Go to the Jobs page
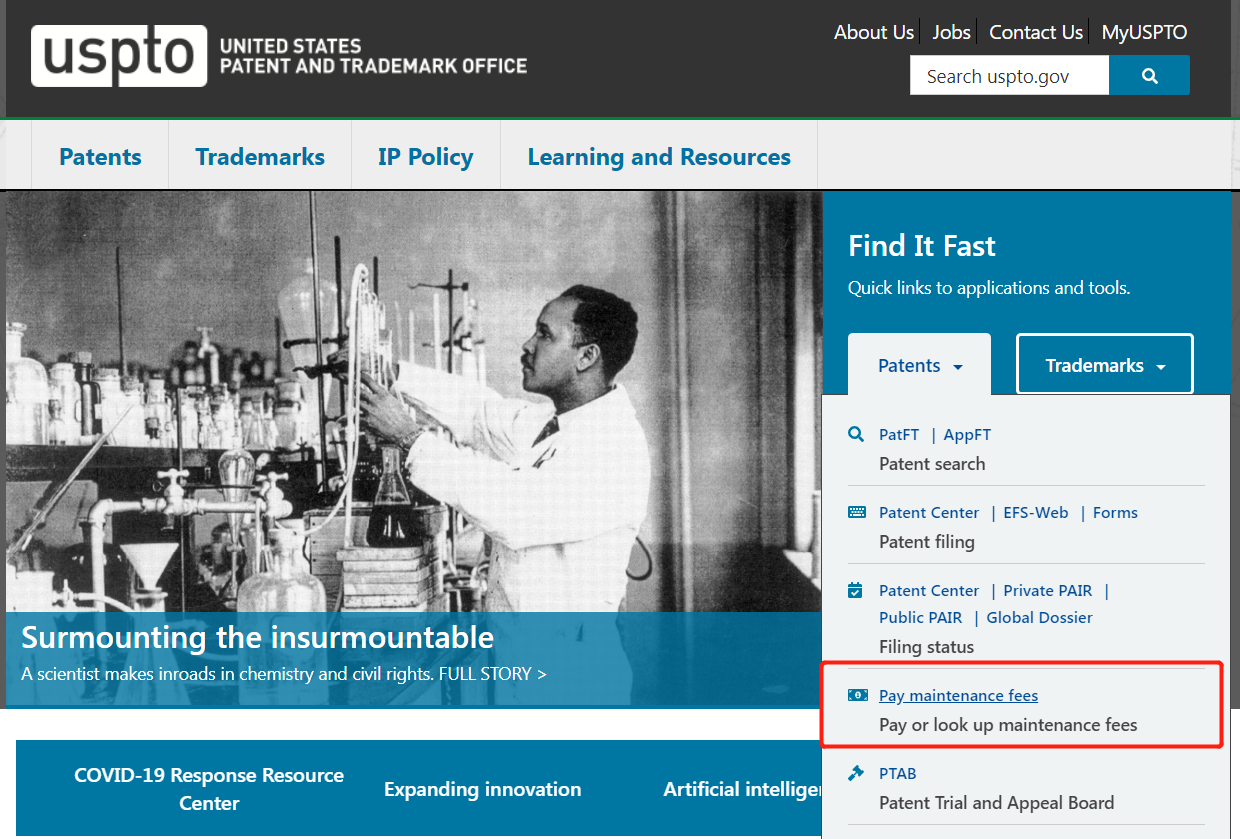This screenshot has width=1240, height=839. (951, 32)
